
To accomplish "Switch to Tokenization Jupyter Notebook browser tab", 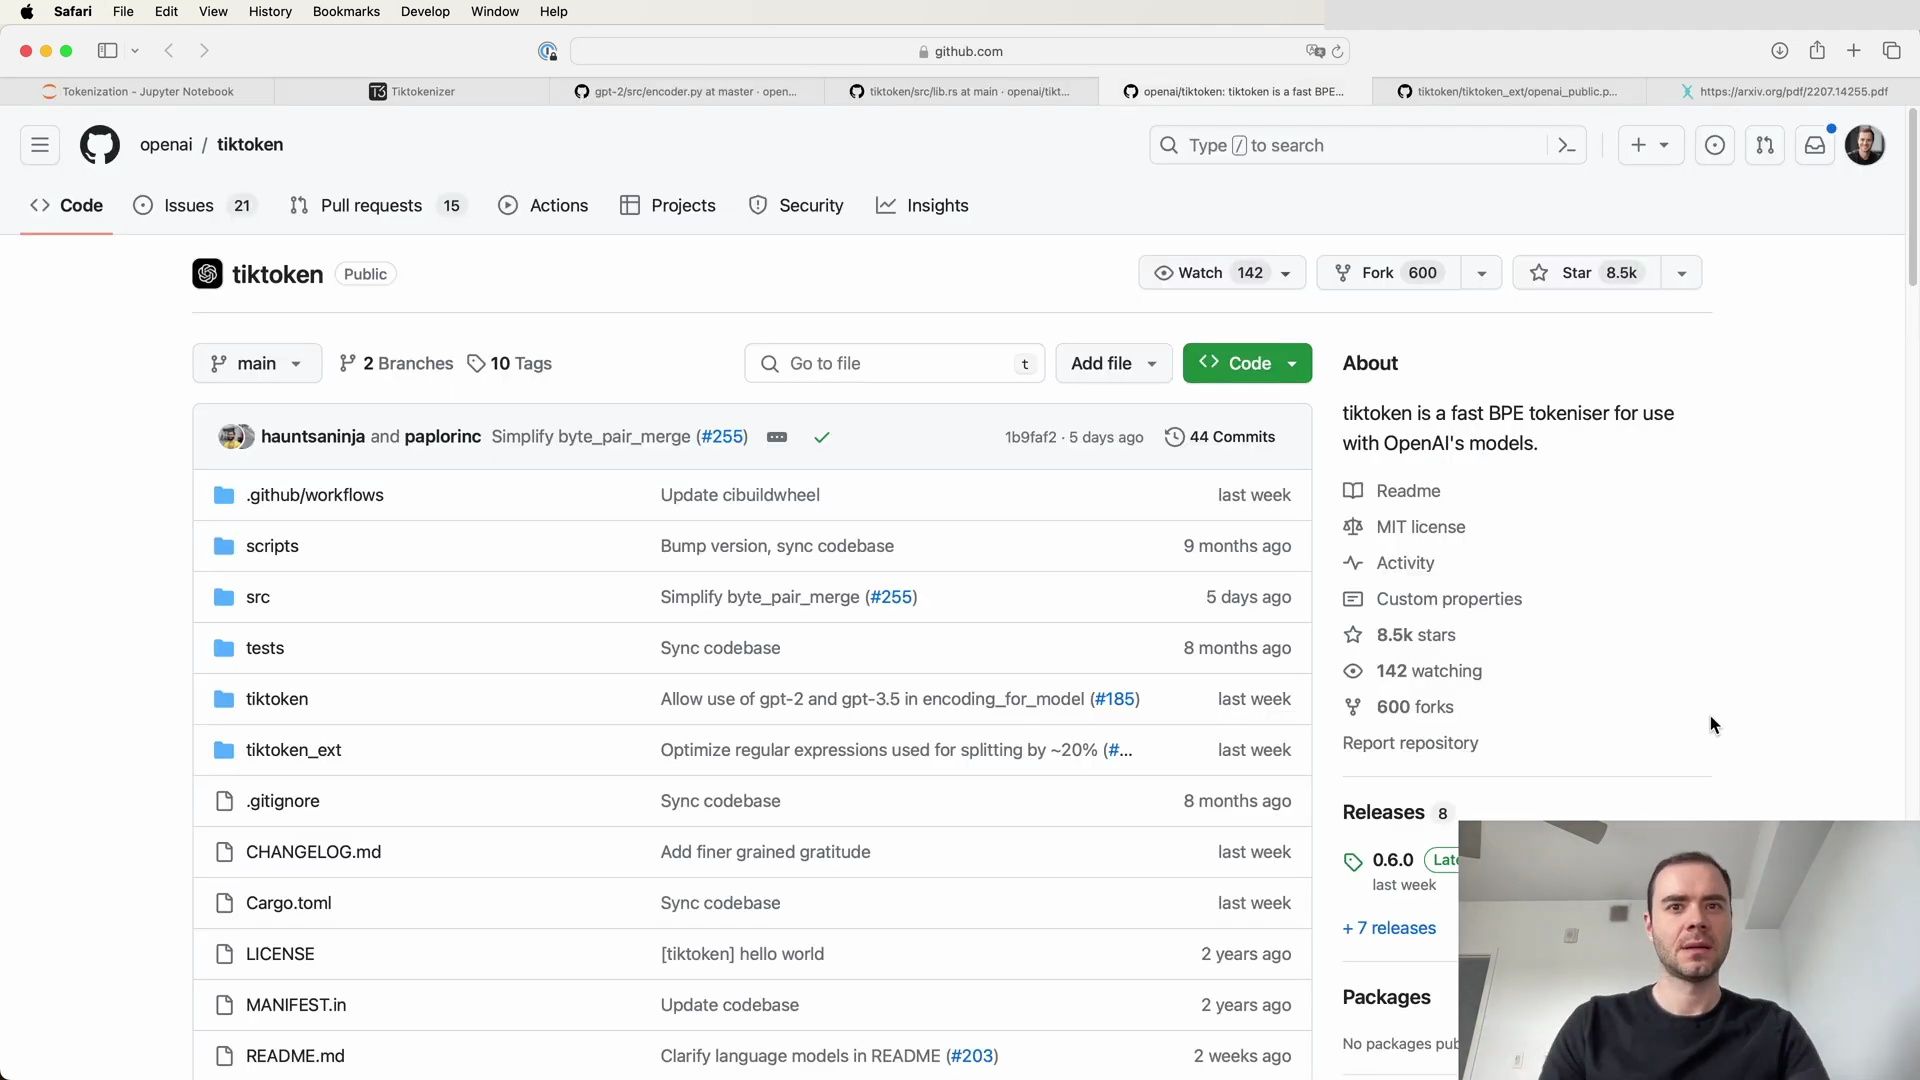I will pos(137,91).
